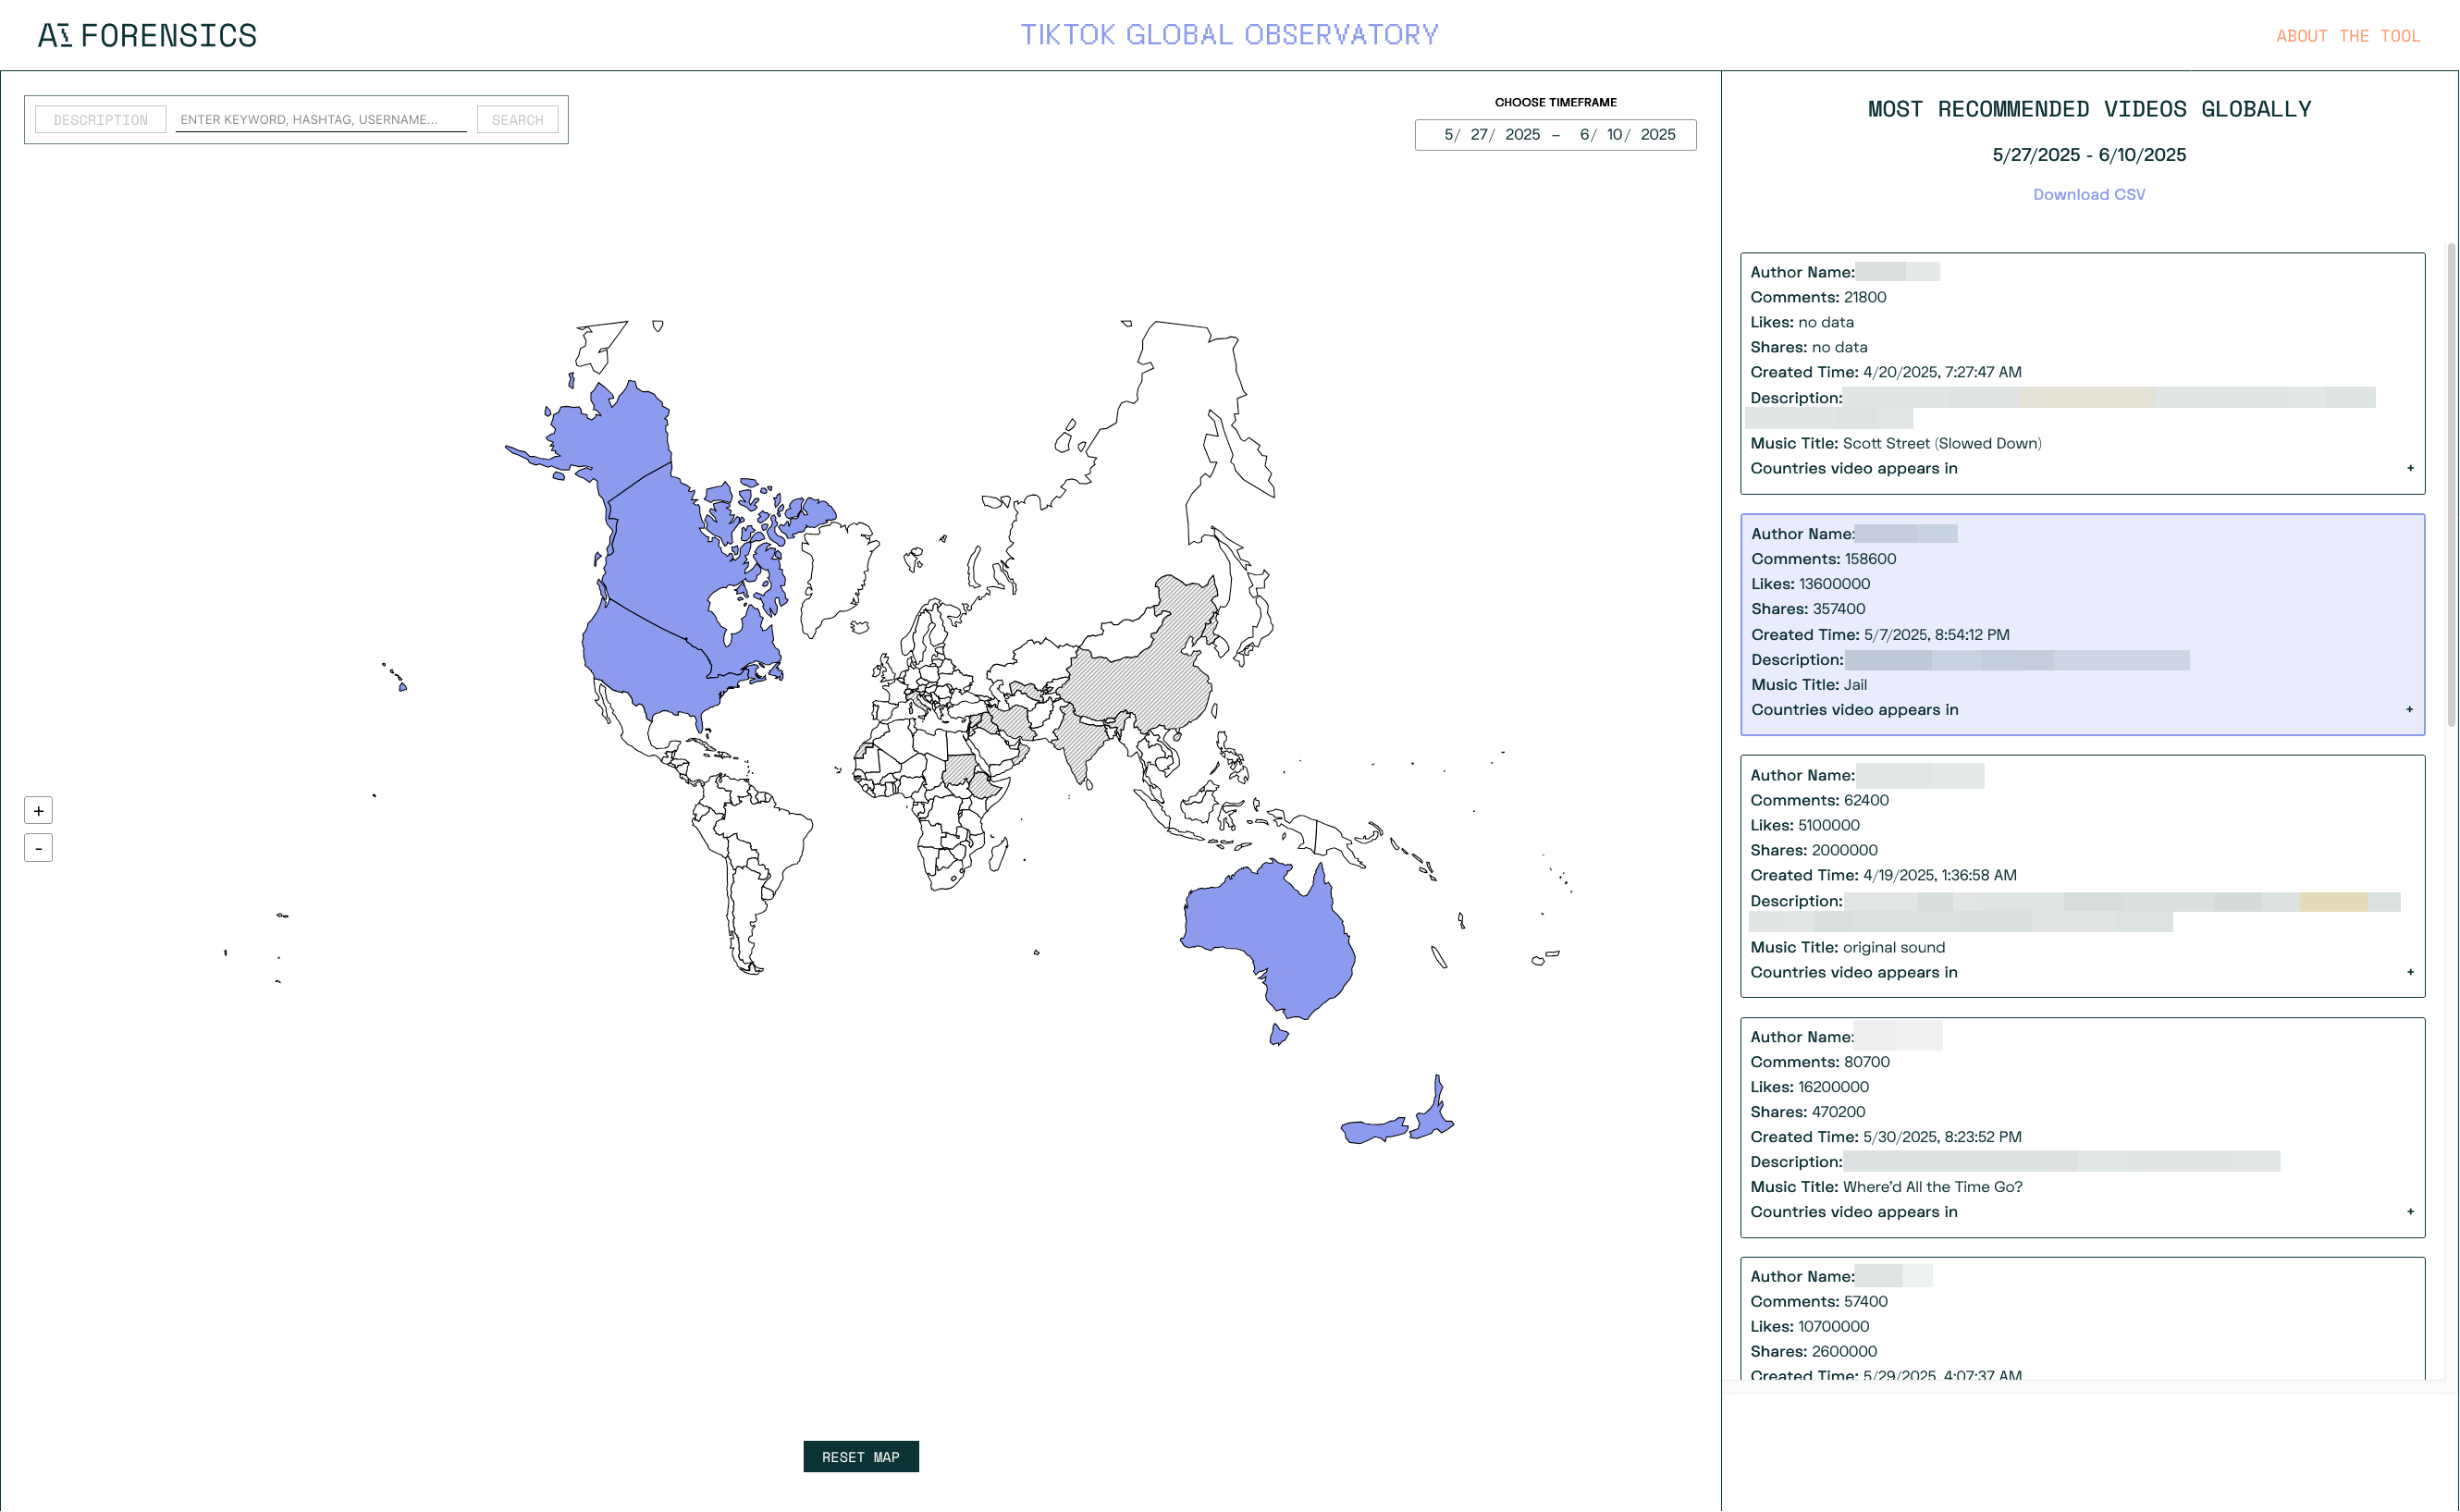This screenshot has width=2460, height=1512.
Task: Open the Description search type selector
Action: [100, 120]
